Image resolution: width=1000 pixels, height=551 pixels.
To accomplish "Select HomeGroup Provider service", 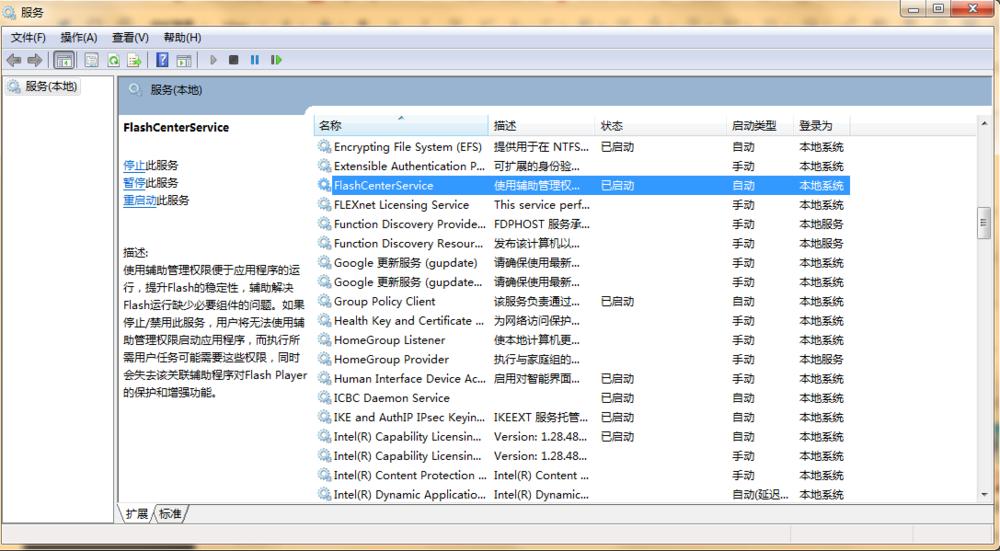I will click(x=582, y=360).
